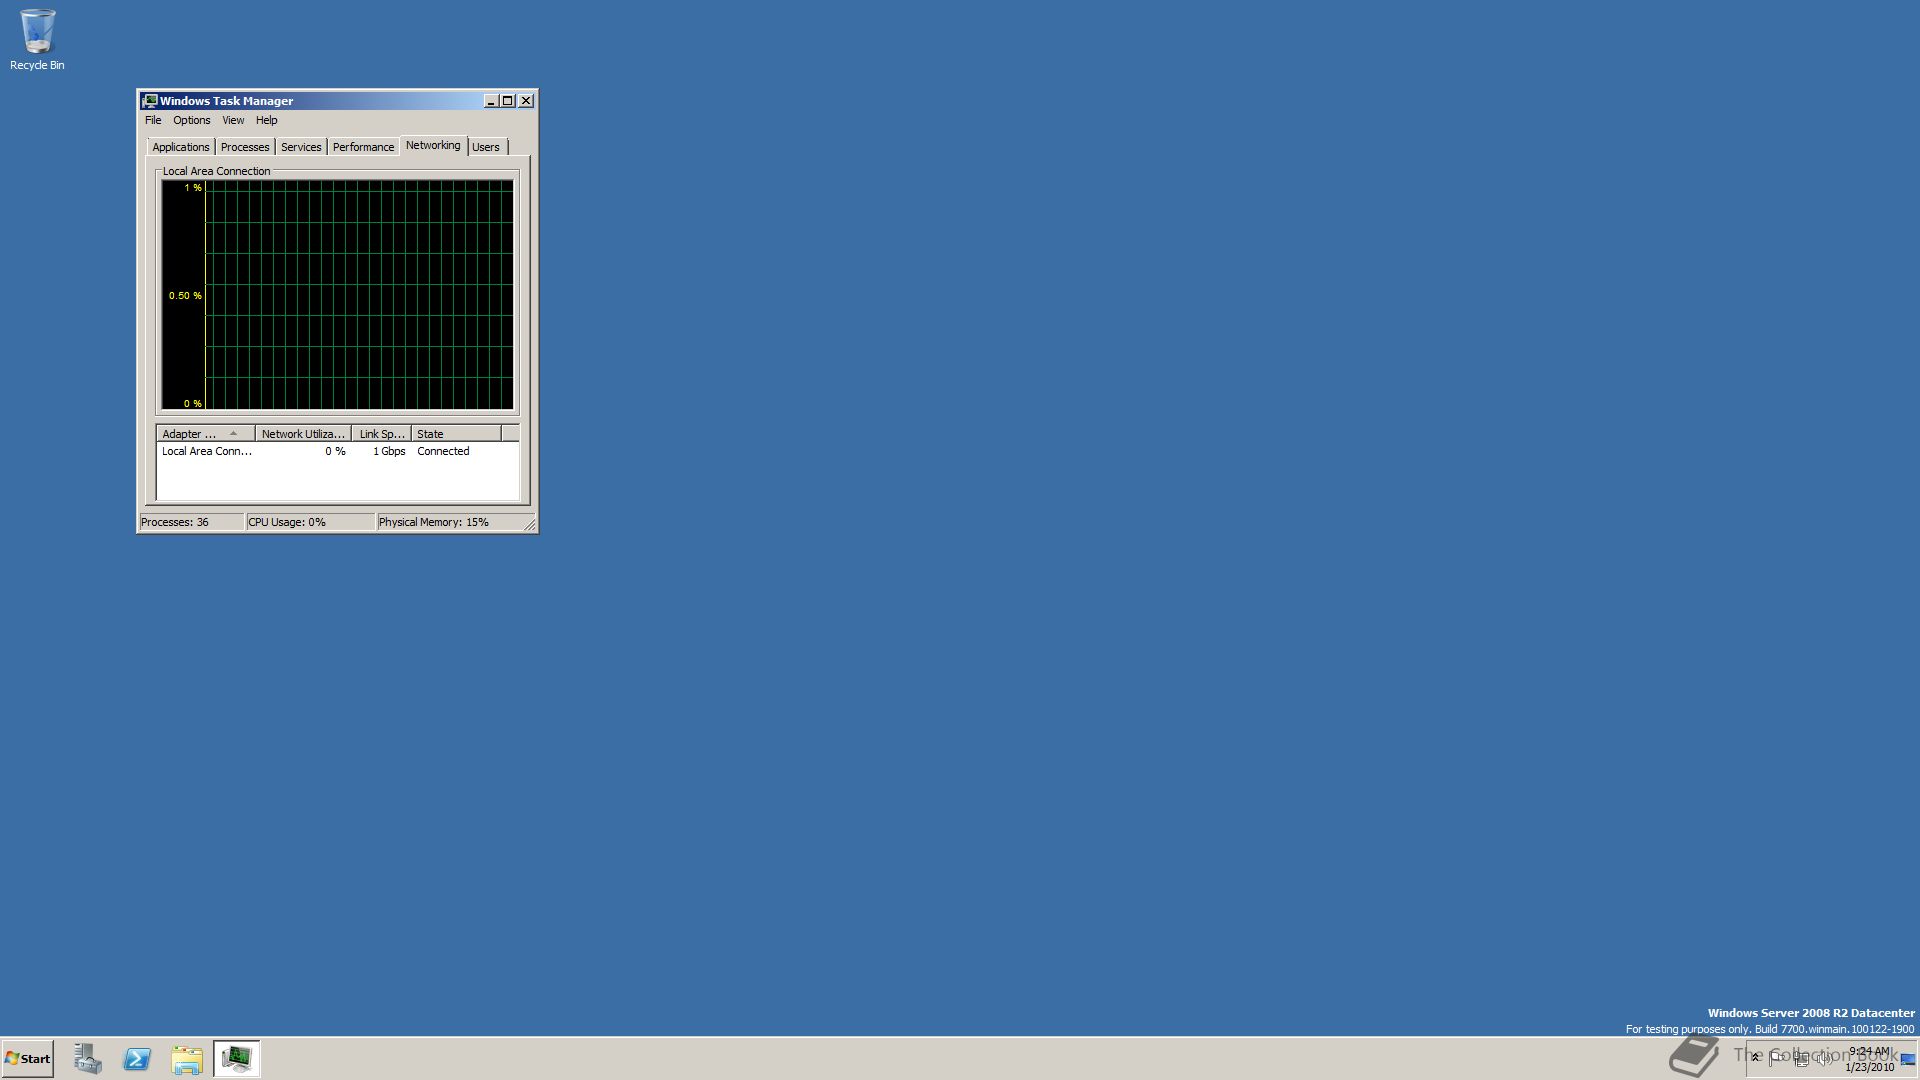
Task: Open the network tray icon
Action: [x=1801, y=1058]
